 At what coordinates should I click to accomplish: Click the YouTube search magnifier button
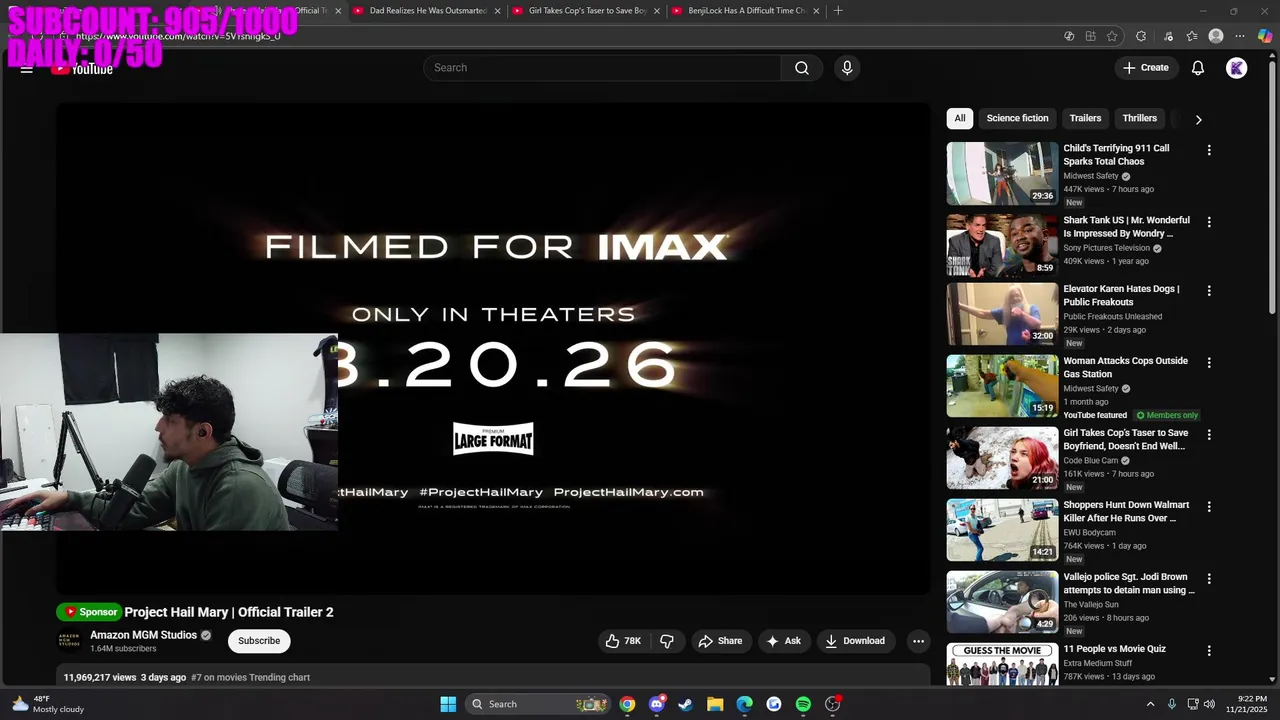802,68
